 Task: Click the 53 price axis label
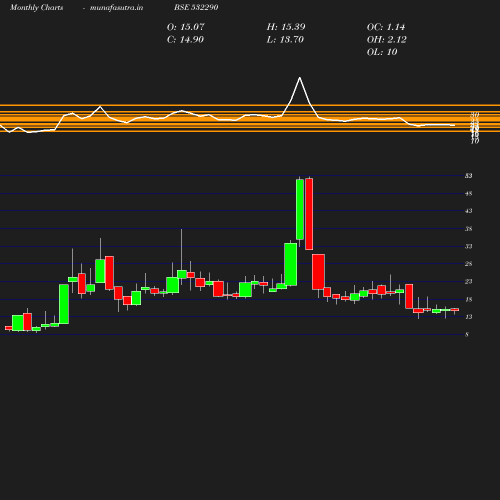468,176
